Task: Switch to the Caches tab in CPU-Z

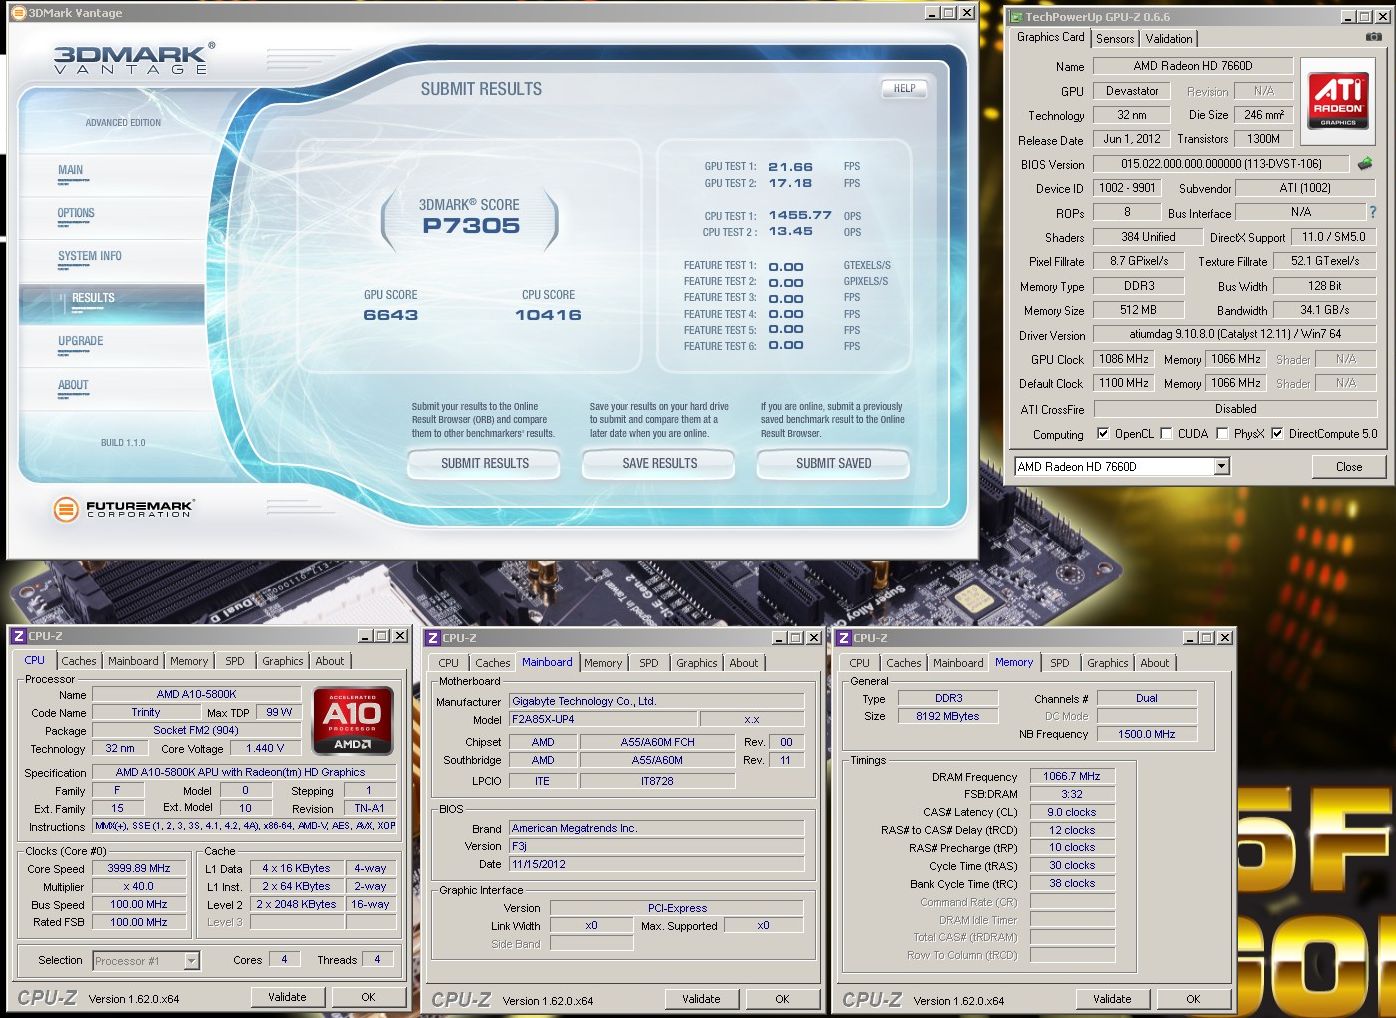Action: point(79,661)
